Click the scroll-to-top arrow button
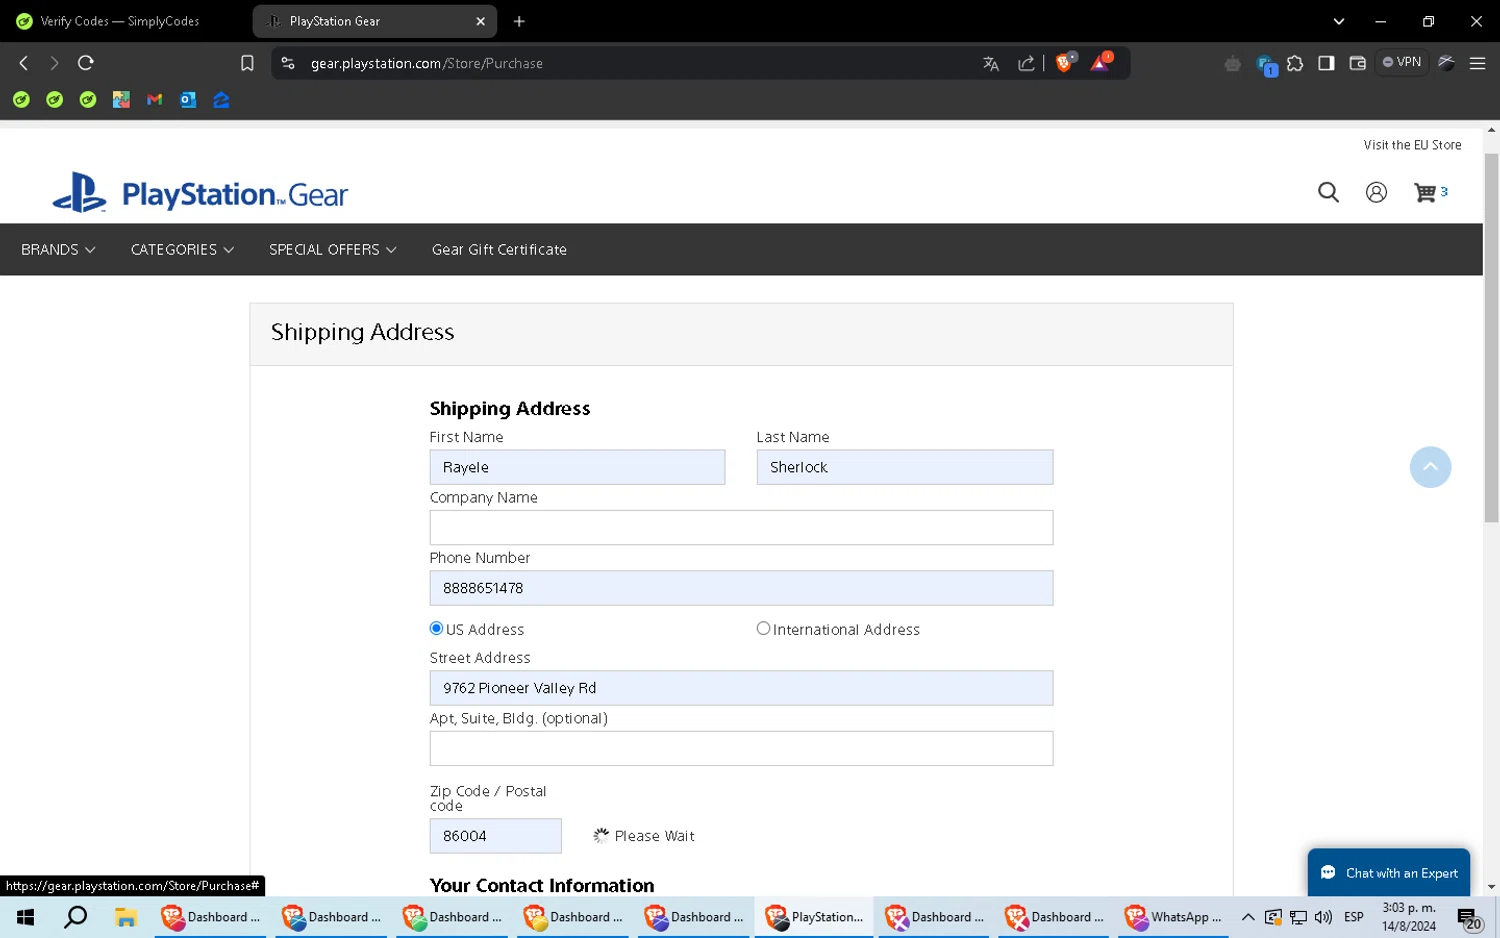 [x=1430, y=467]
